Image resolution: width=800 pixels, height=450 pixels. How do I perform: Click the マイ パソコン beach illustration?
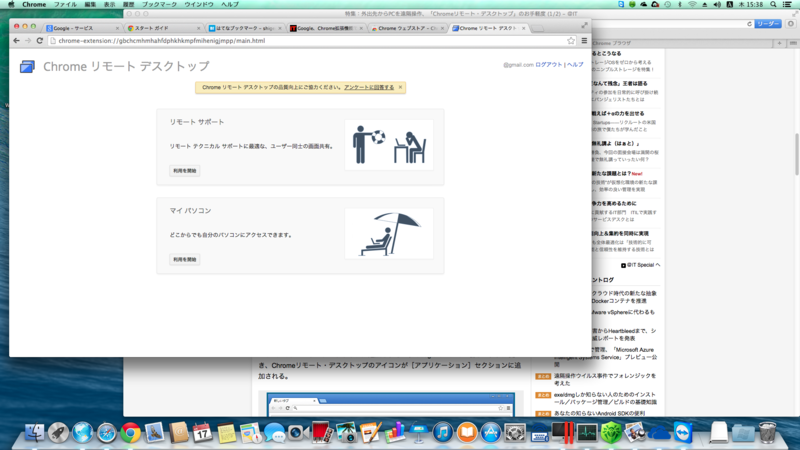pos(389,234)
